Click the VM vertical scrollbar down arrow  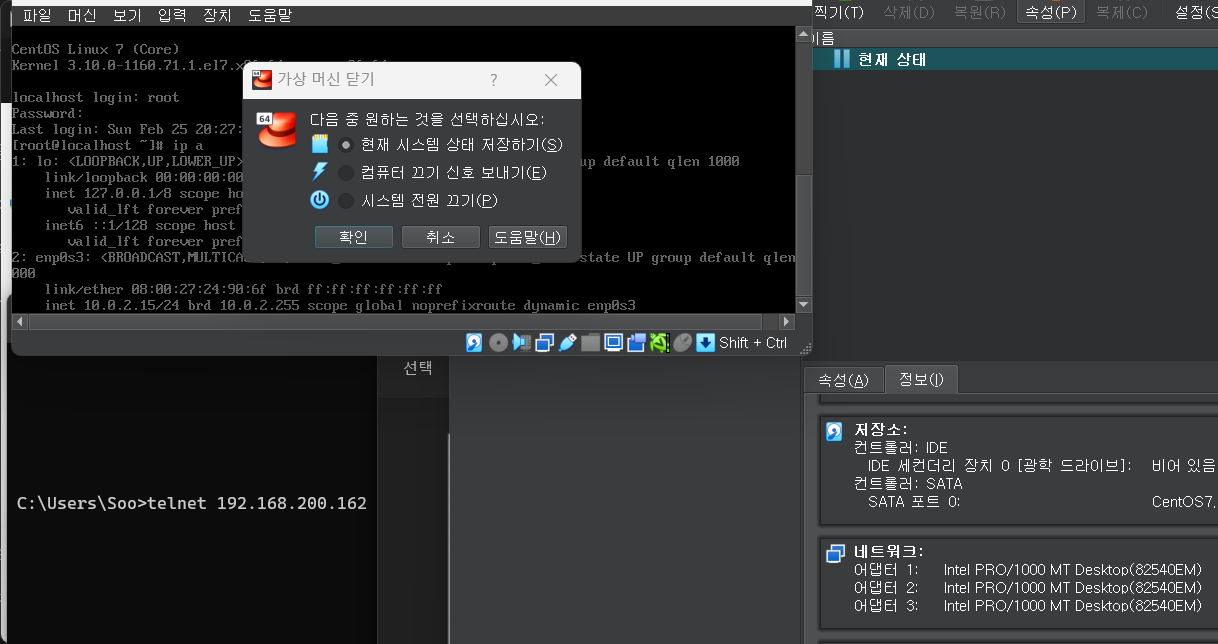tap(803, 304)
